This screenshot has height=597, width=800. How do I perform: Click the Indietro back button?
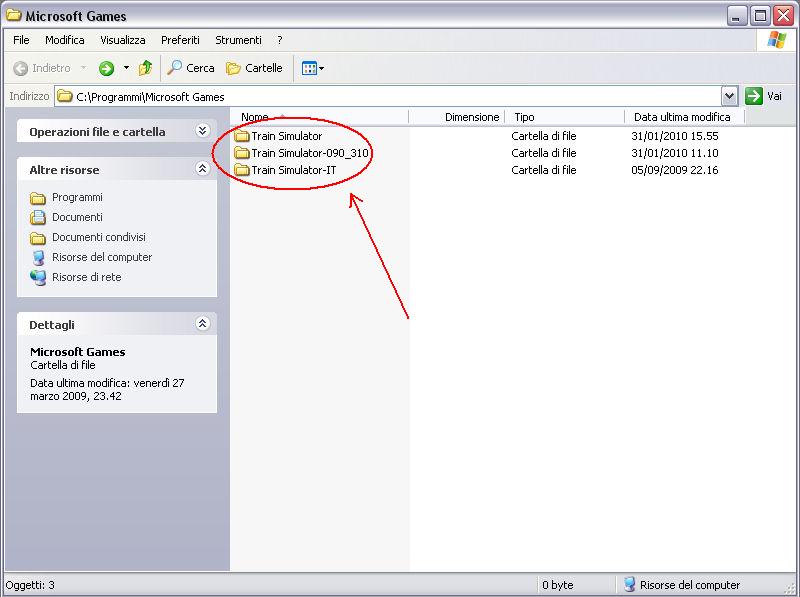(x=42, y=68)
